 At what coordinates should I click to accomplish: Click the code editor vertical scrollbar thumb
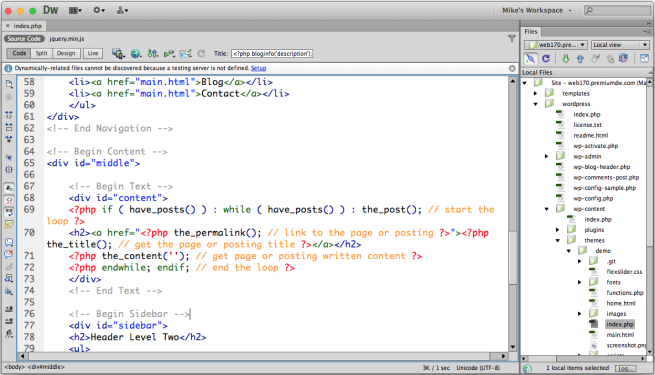pos(513,257)
